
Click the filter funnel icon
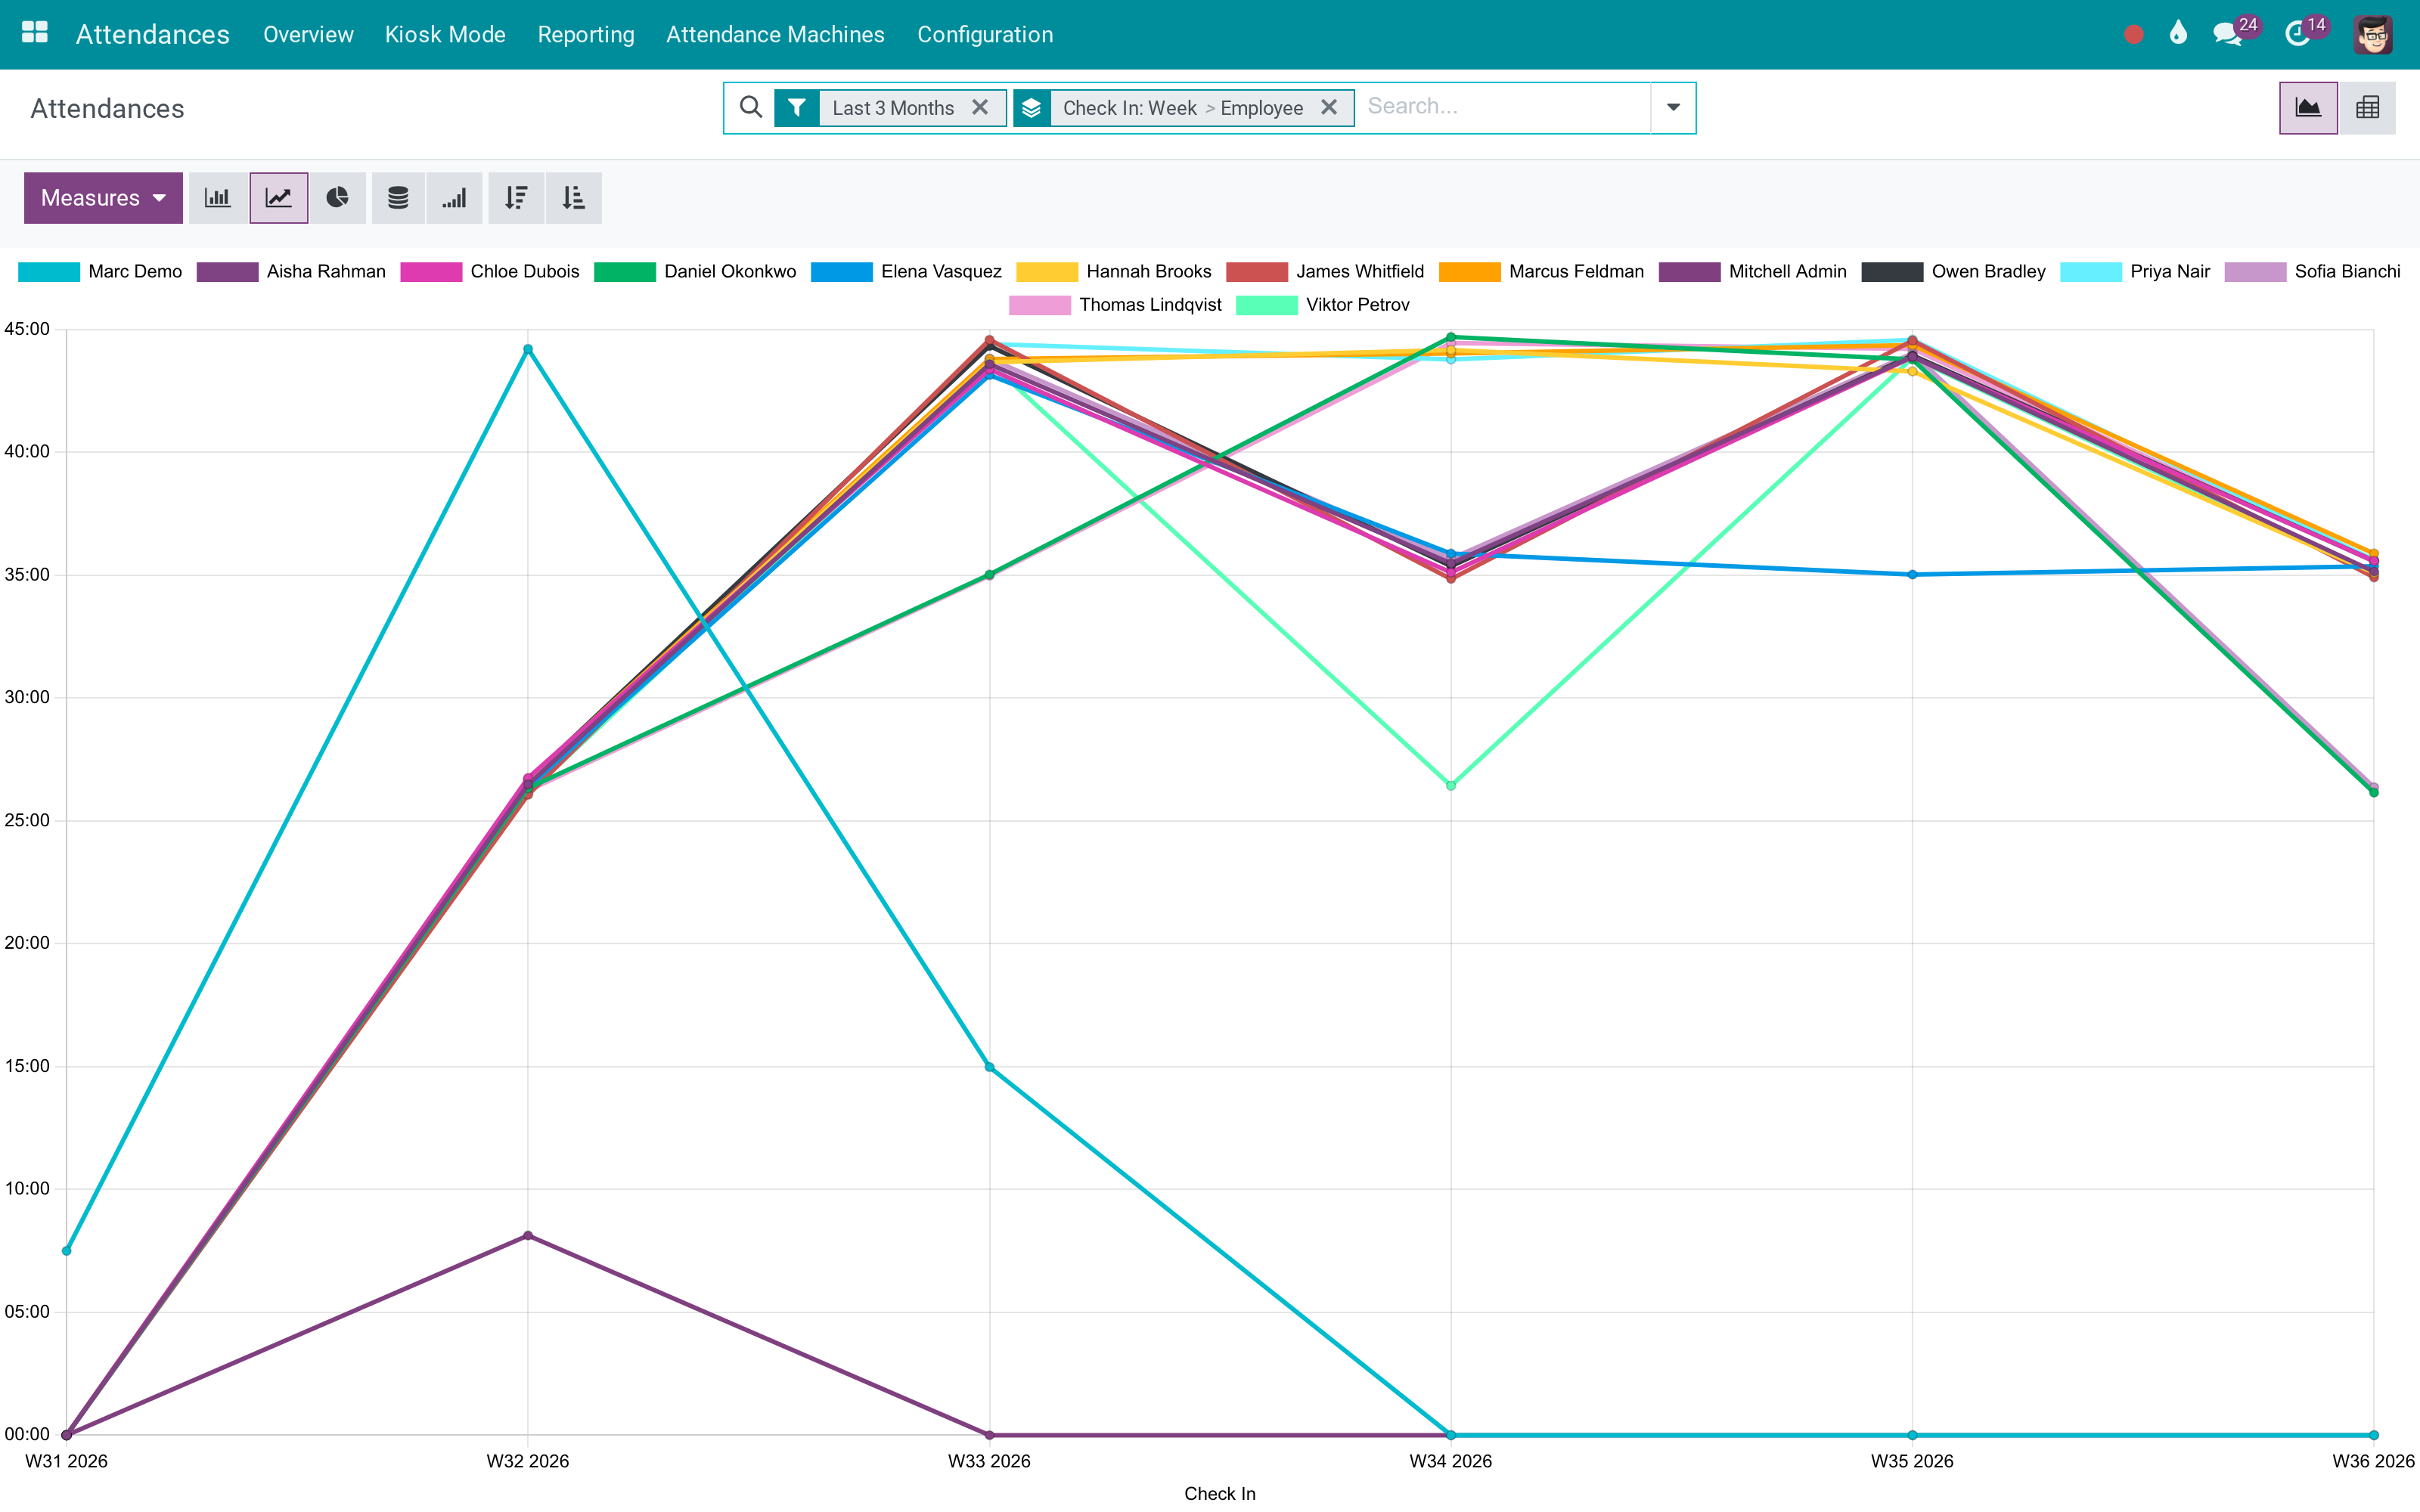pyautogui.click(x=796, y=108)
